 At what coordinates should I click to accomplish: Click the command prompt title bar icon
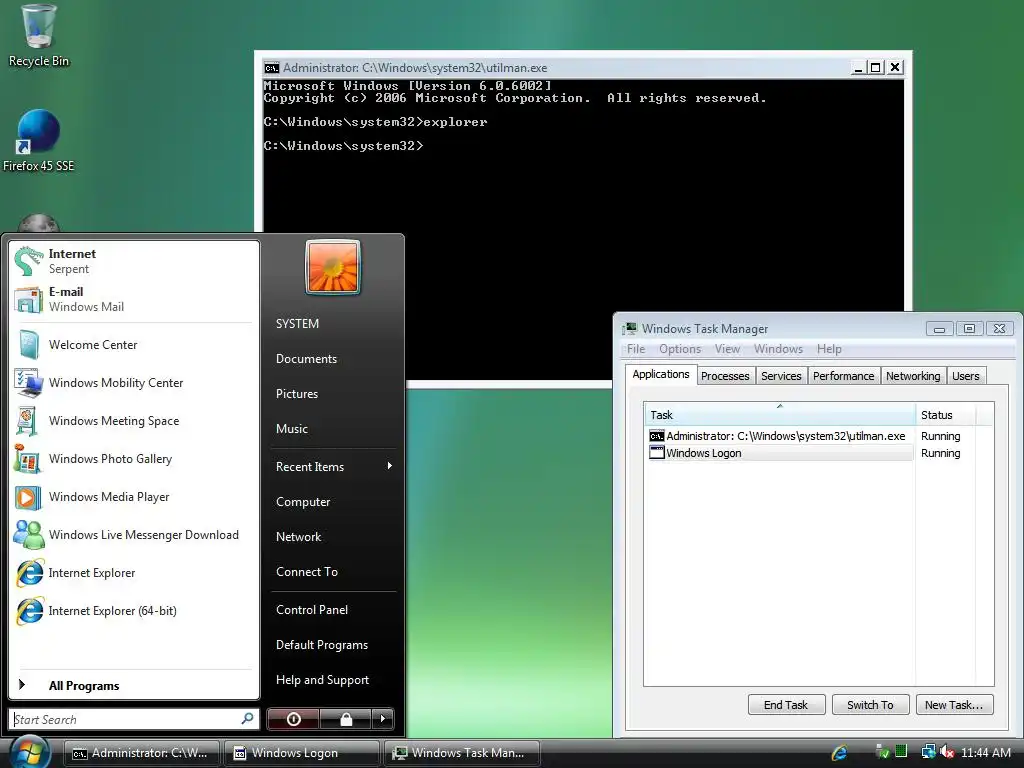(x=272, y=68)
